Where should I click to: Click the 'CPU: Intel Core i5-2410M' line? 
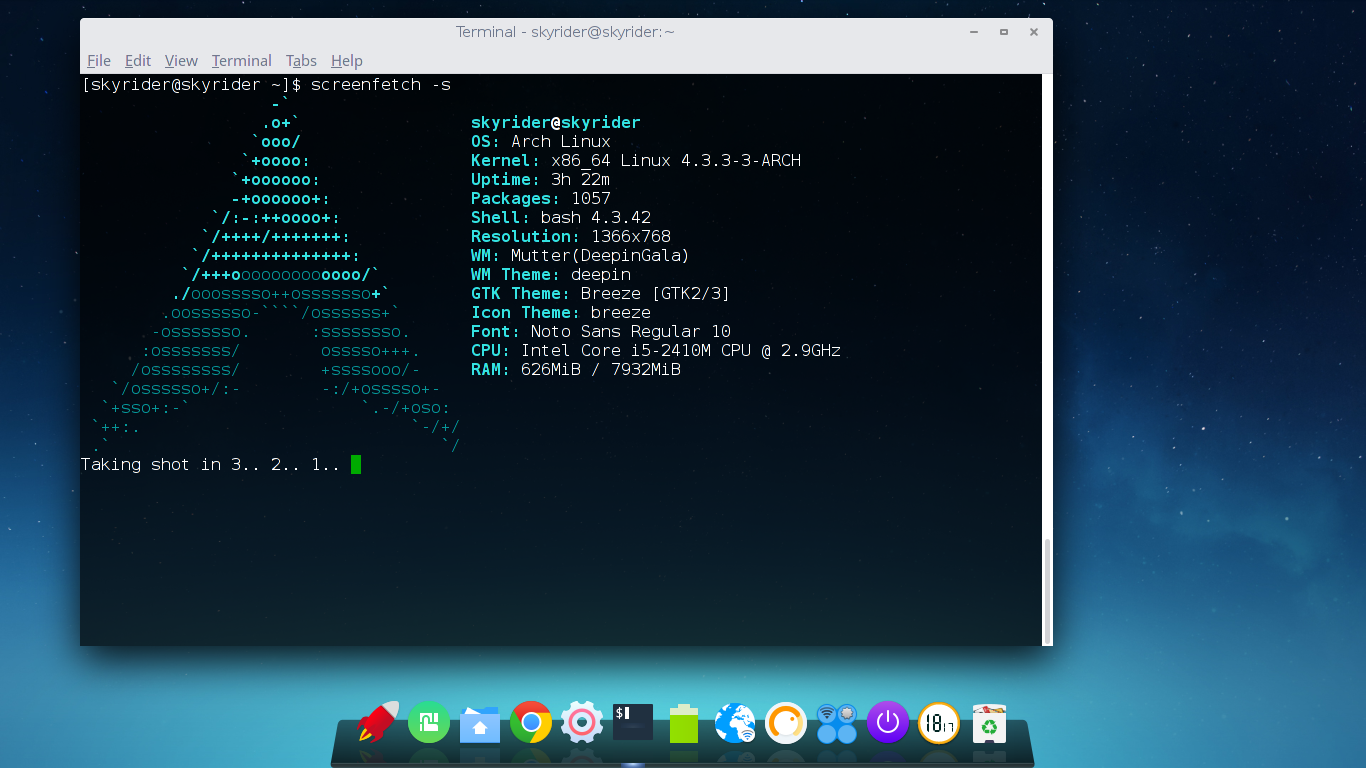coord(656,351)
